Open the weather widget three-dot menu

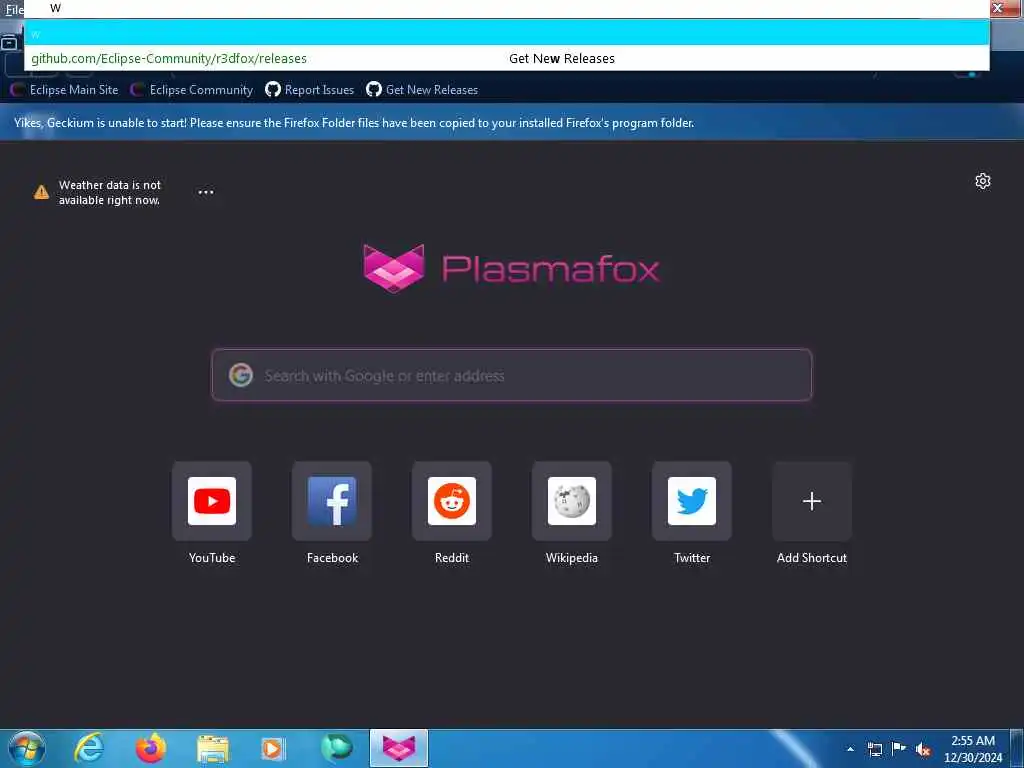point(206,192)
